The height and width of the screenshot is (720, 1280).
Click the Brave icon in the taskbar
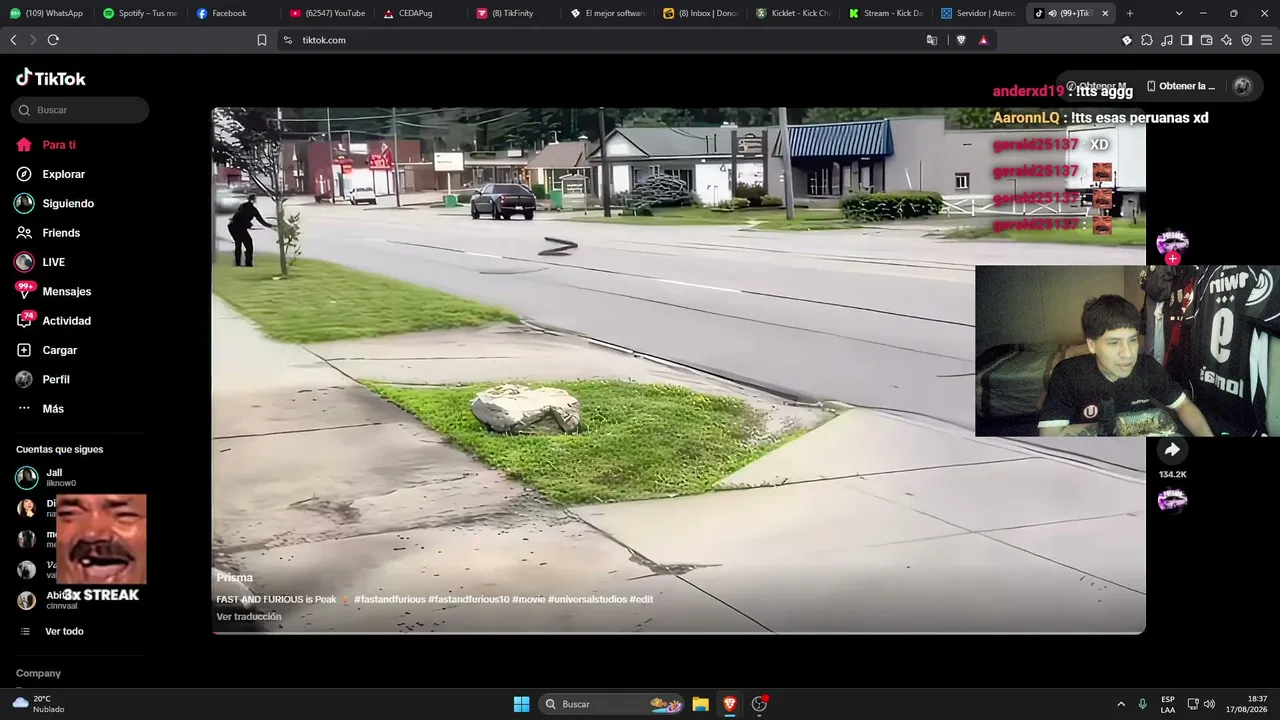pyautogui.click(x=730, y=704)
